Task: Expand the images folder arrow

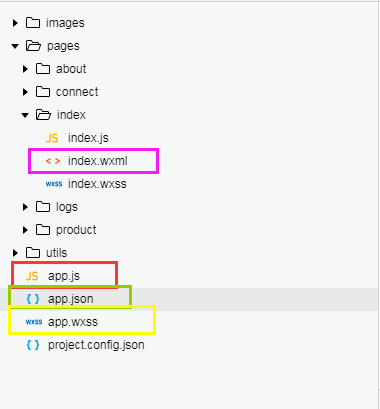Action: 15,23
